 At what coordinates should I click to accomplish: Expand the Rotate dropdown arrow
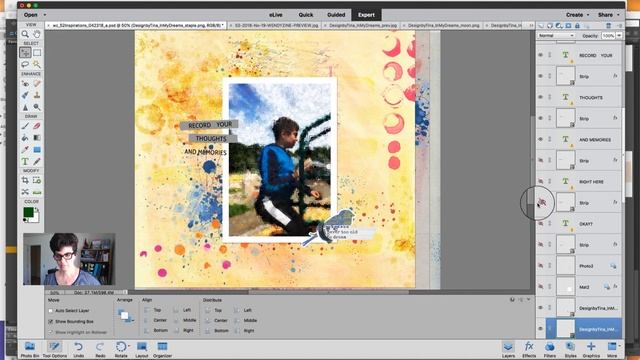pos(129,346)
